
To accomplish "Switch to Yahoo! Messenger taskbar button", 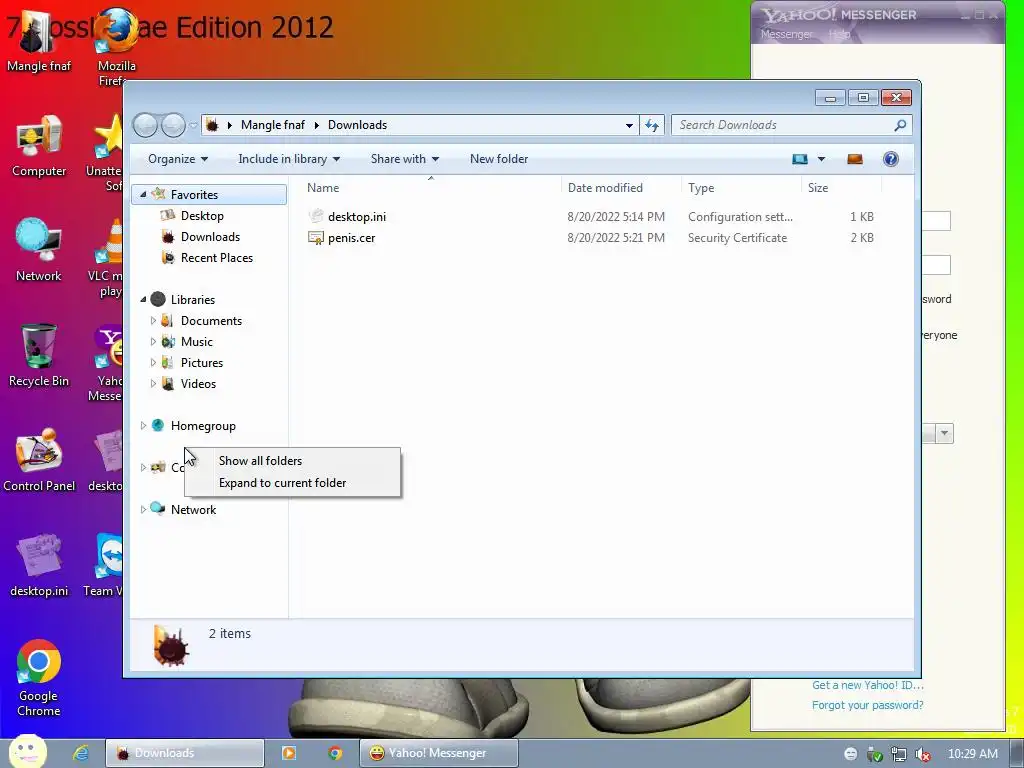I will coord(438,753).
